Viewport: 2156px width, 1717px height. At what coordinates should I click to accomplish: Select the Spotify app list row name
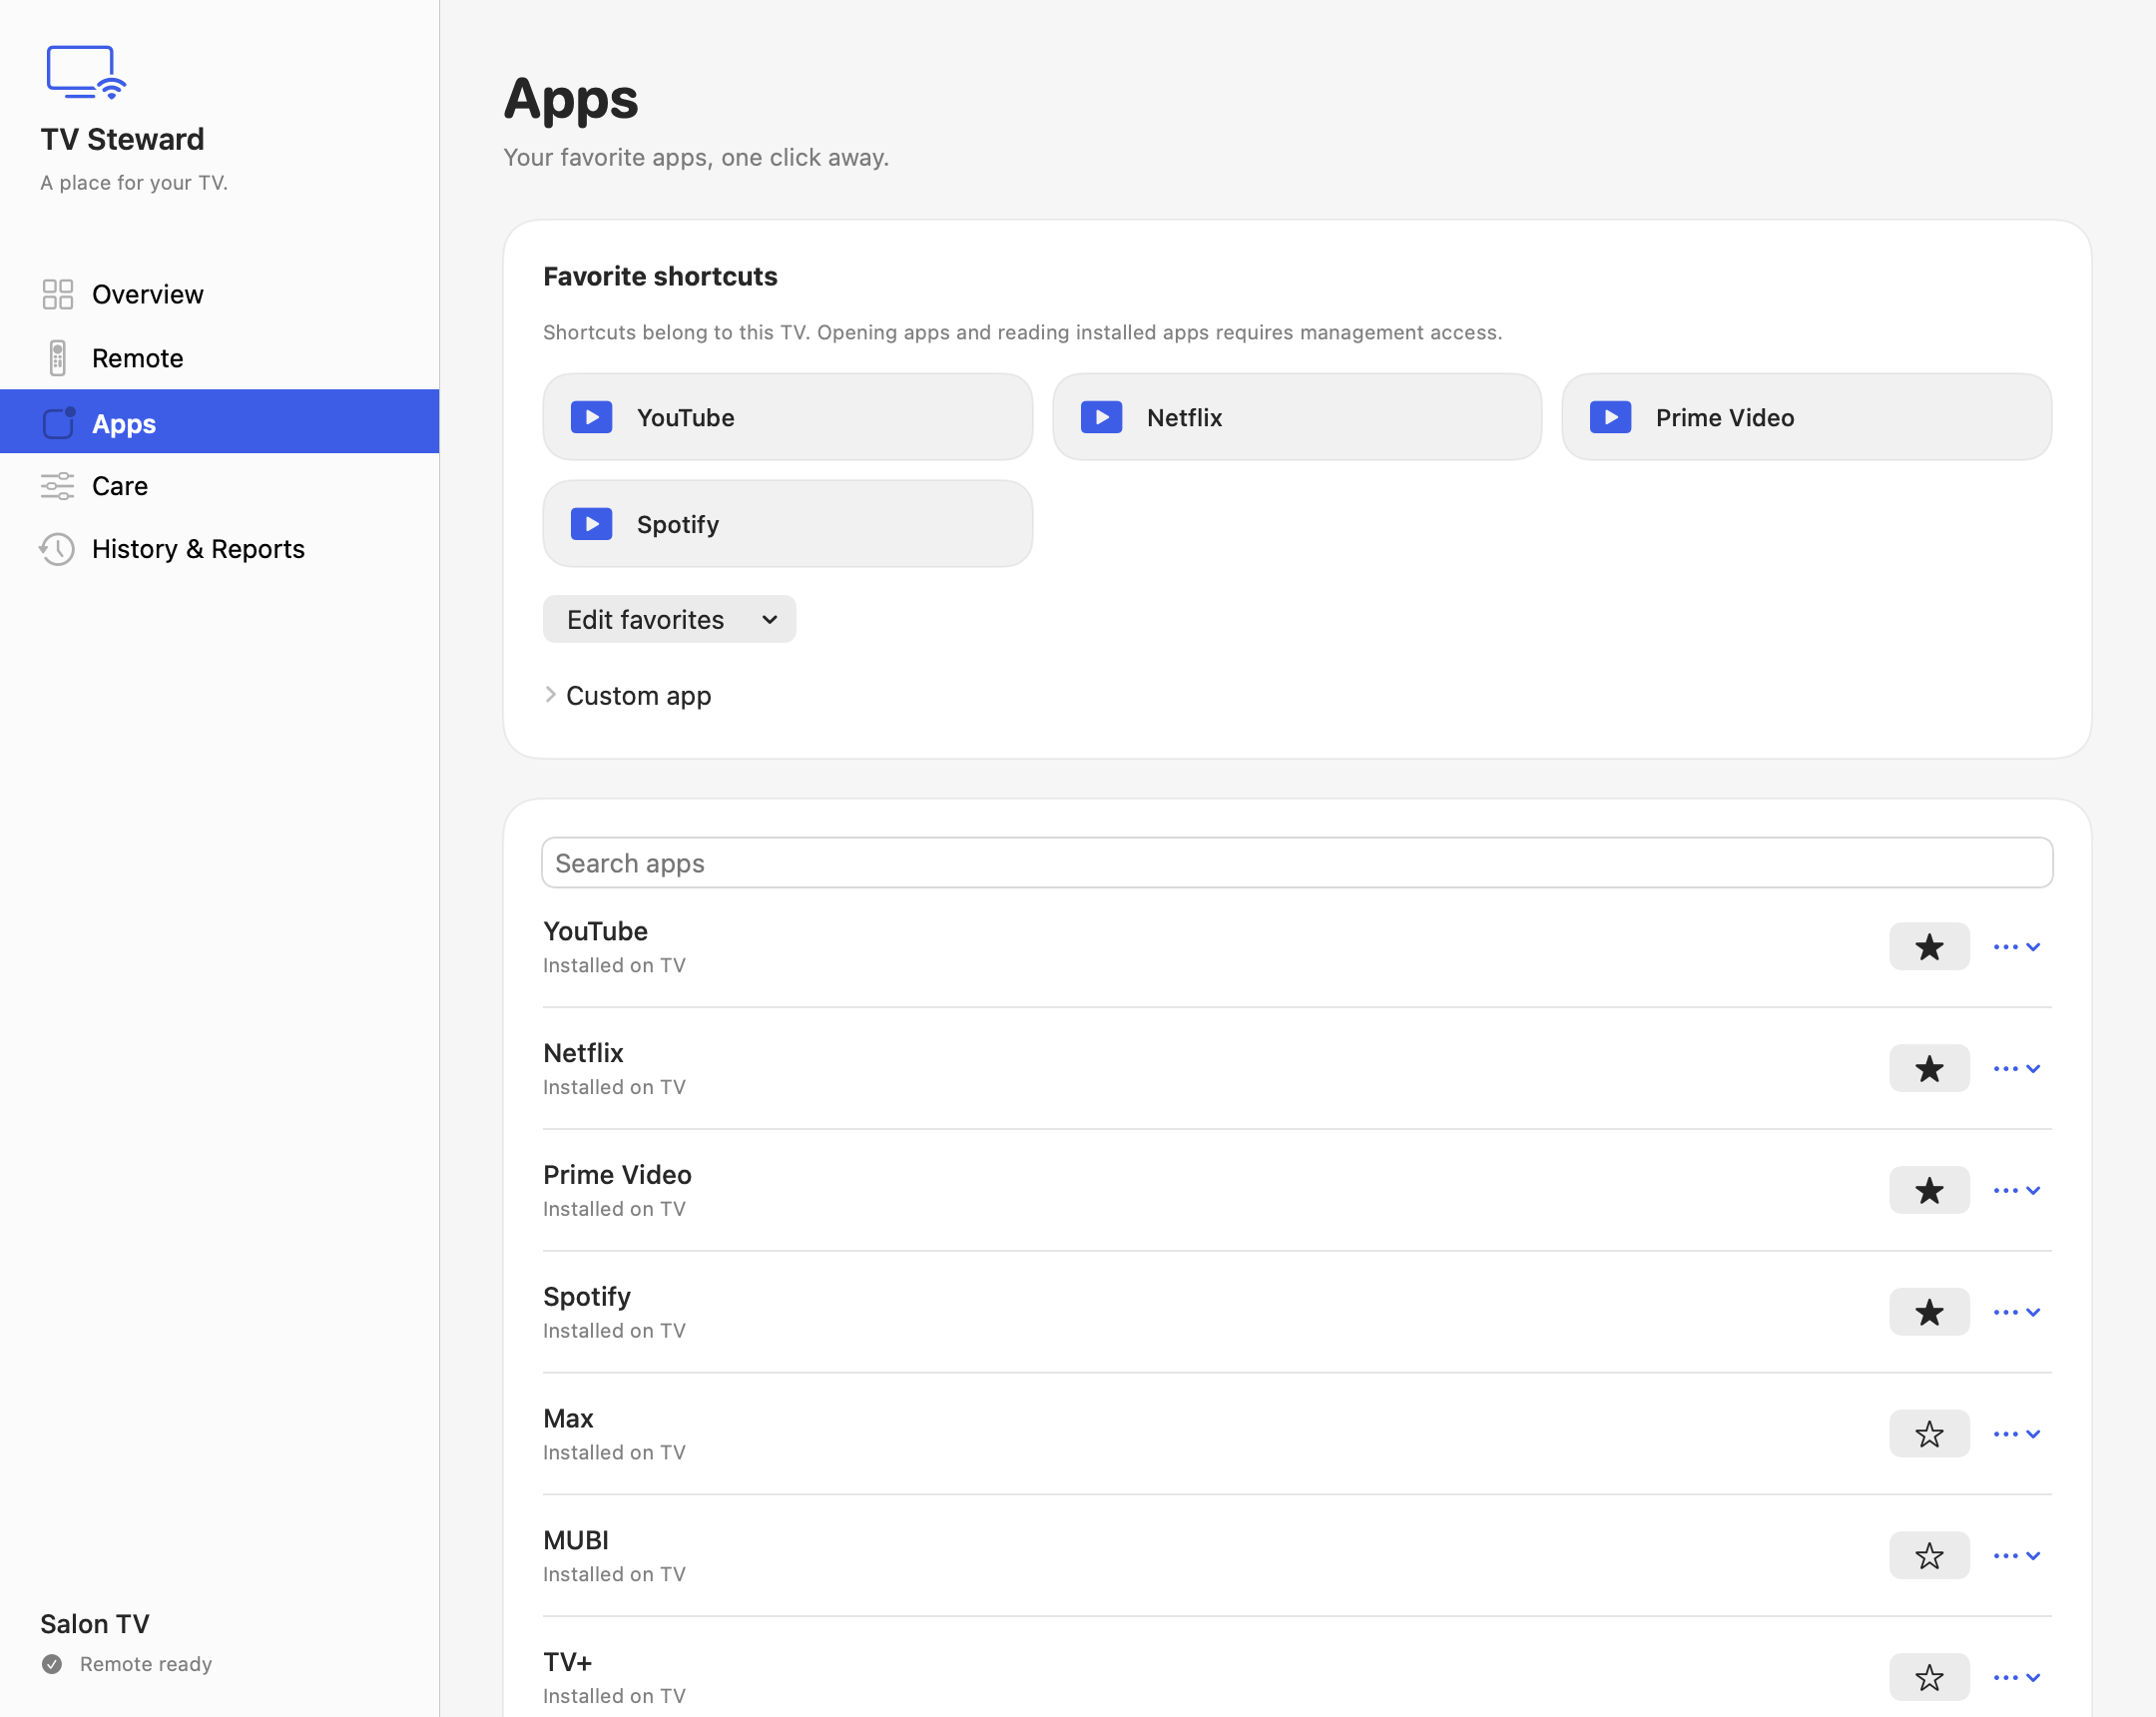click(x=587, y=1297)
